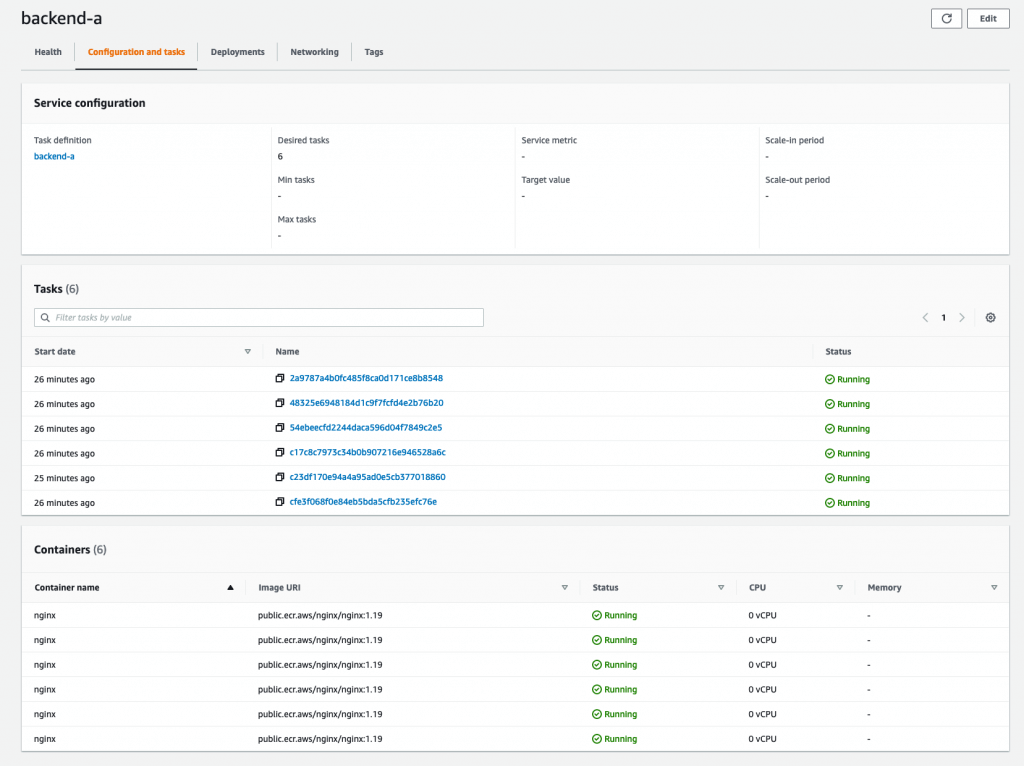Click the next page chevron for tasks
1024x766 pixels.
point(962,317)
